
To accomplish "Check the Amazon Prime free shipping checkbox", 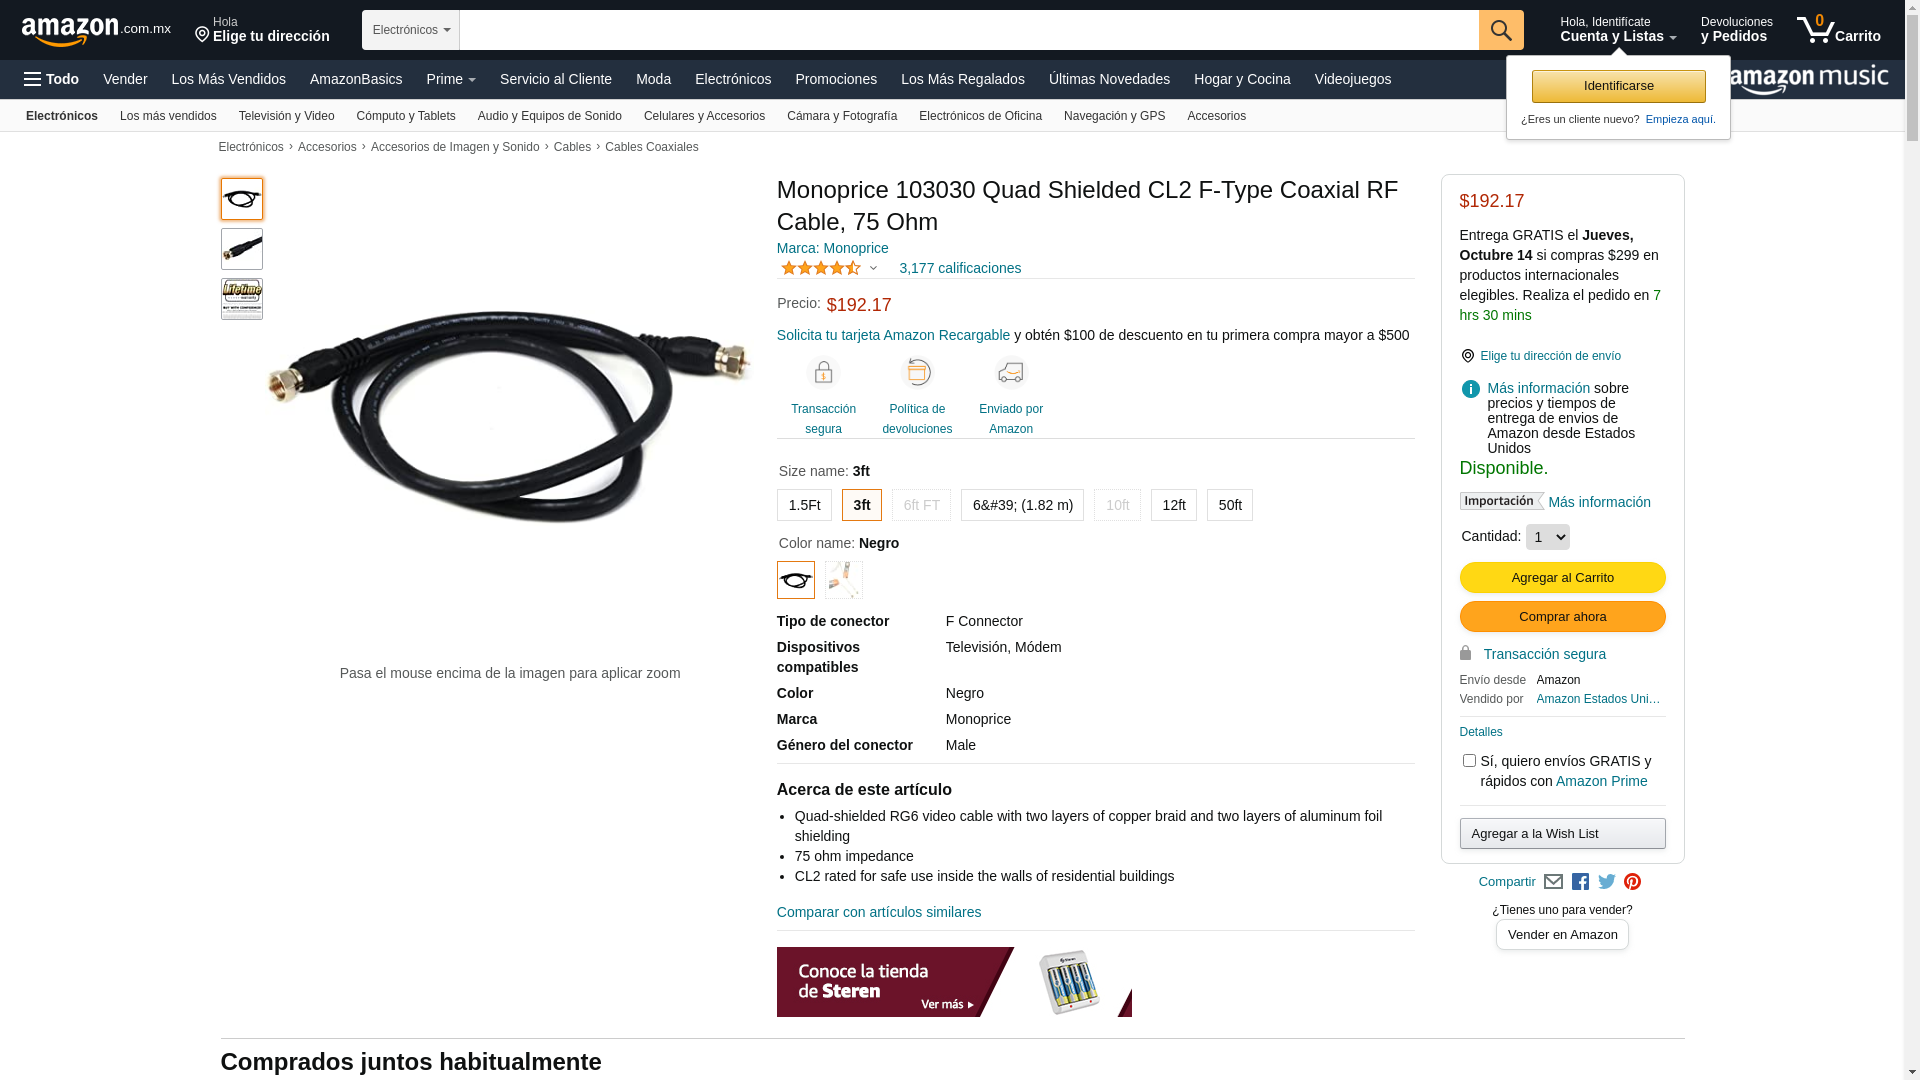I will point(1469,761).
